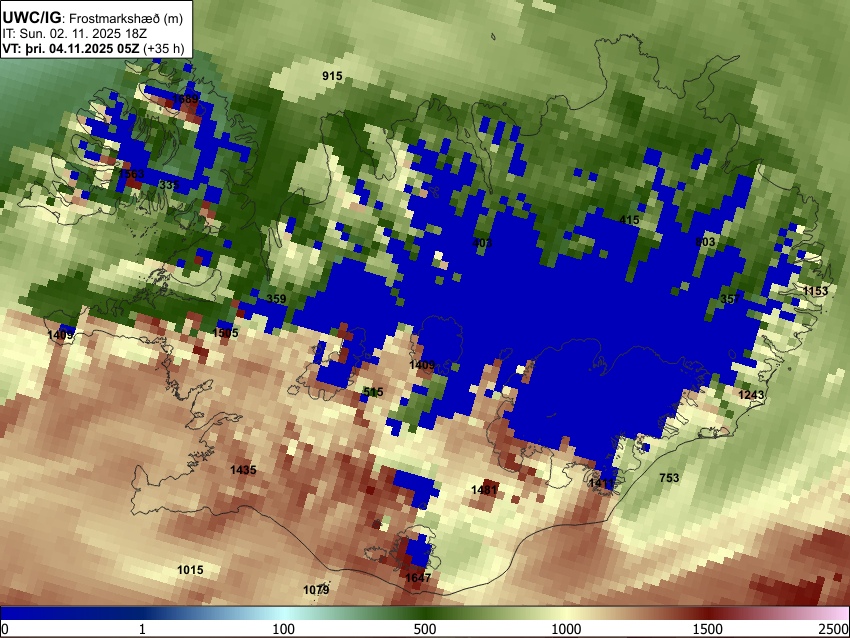Click the 335 value on the map
This screenshot has height=638, width=850.
click(169, 185)
